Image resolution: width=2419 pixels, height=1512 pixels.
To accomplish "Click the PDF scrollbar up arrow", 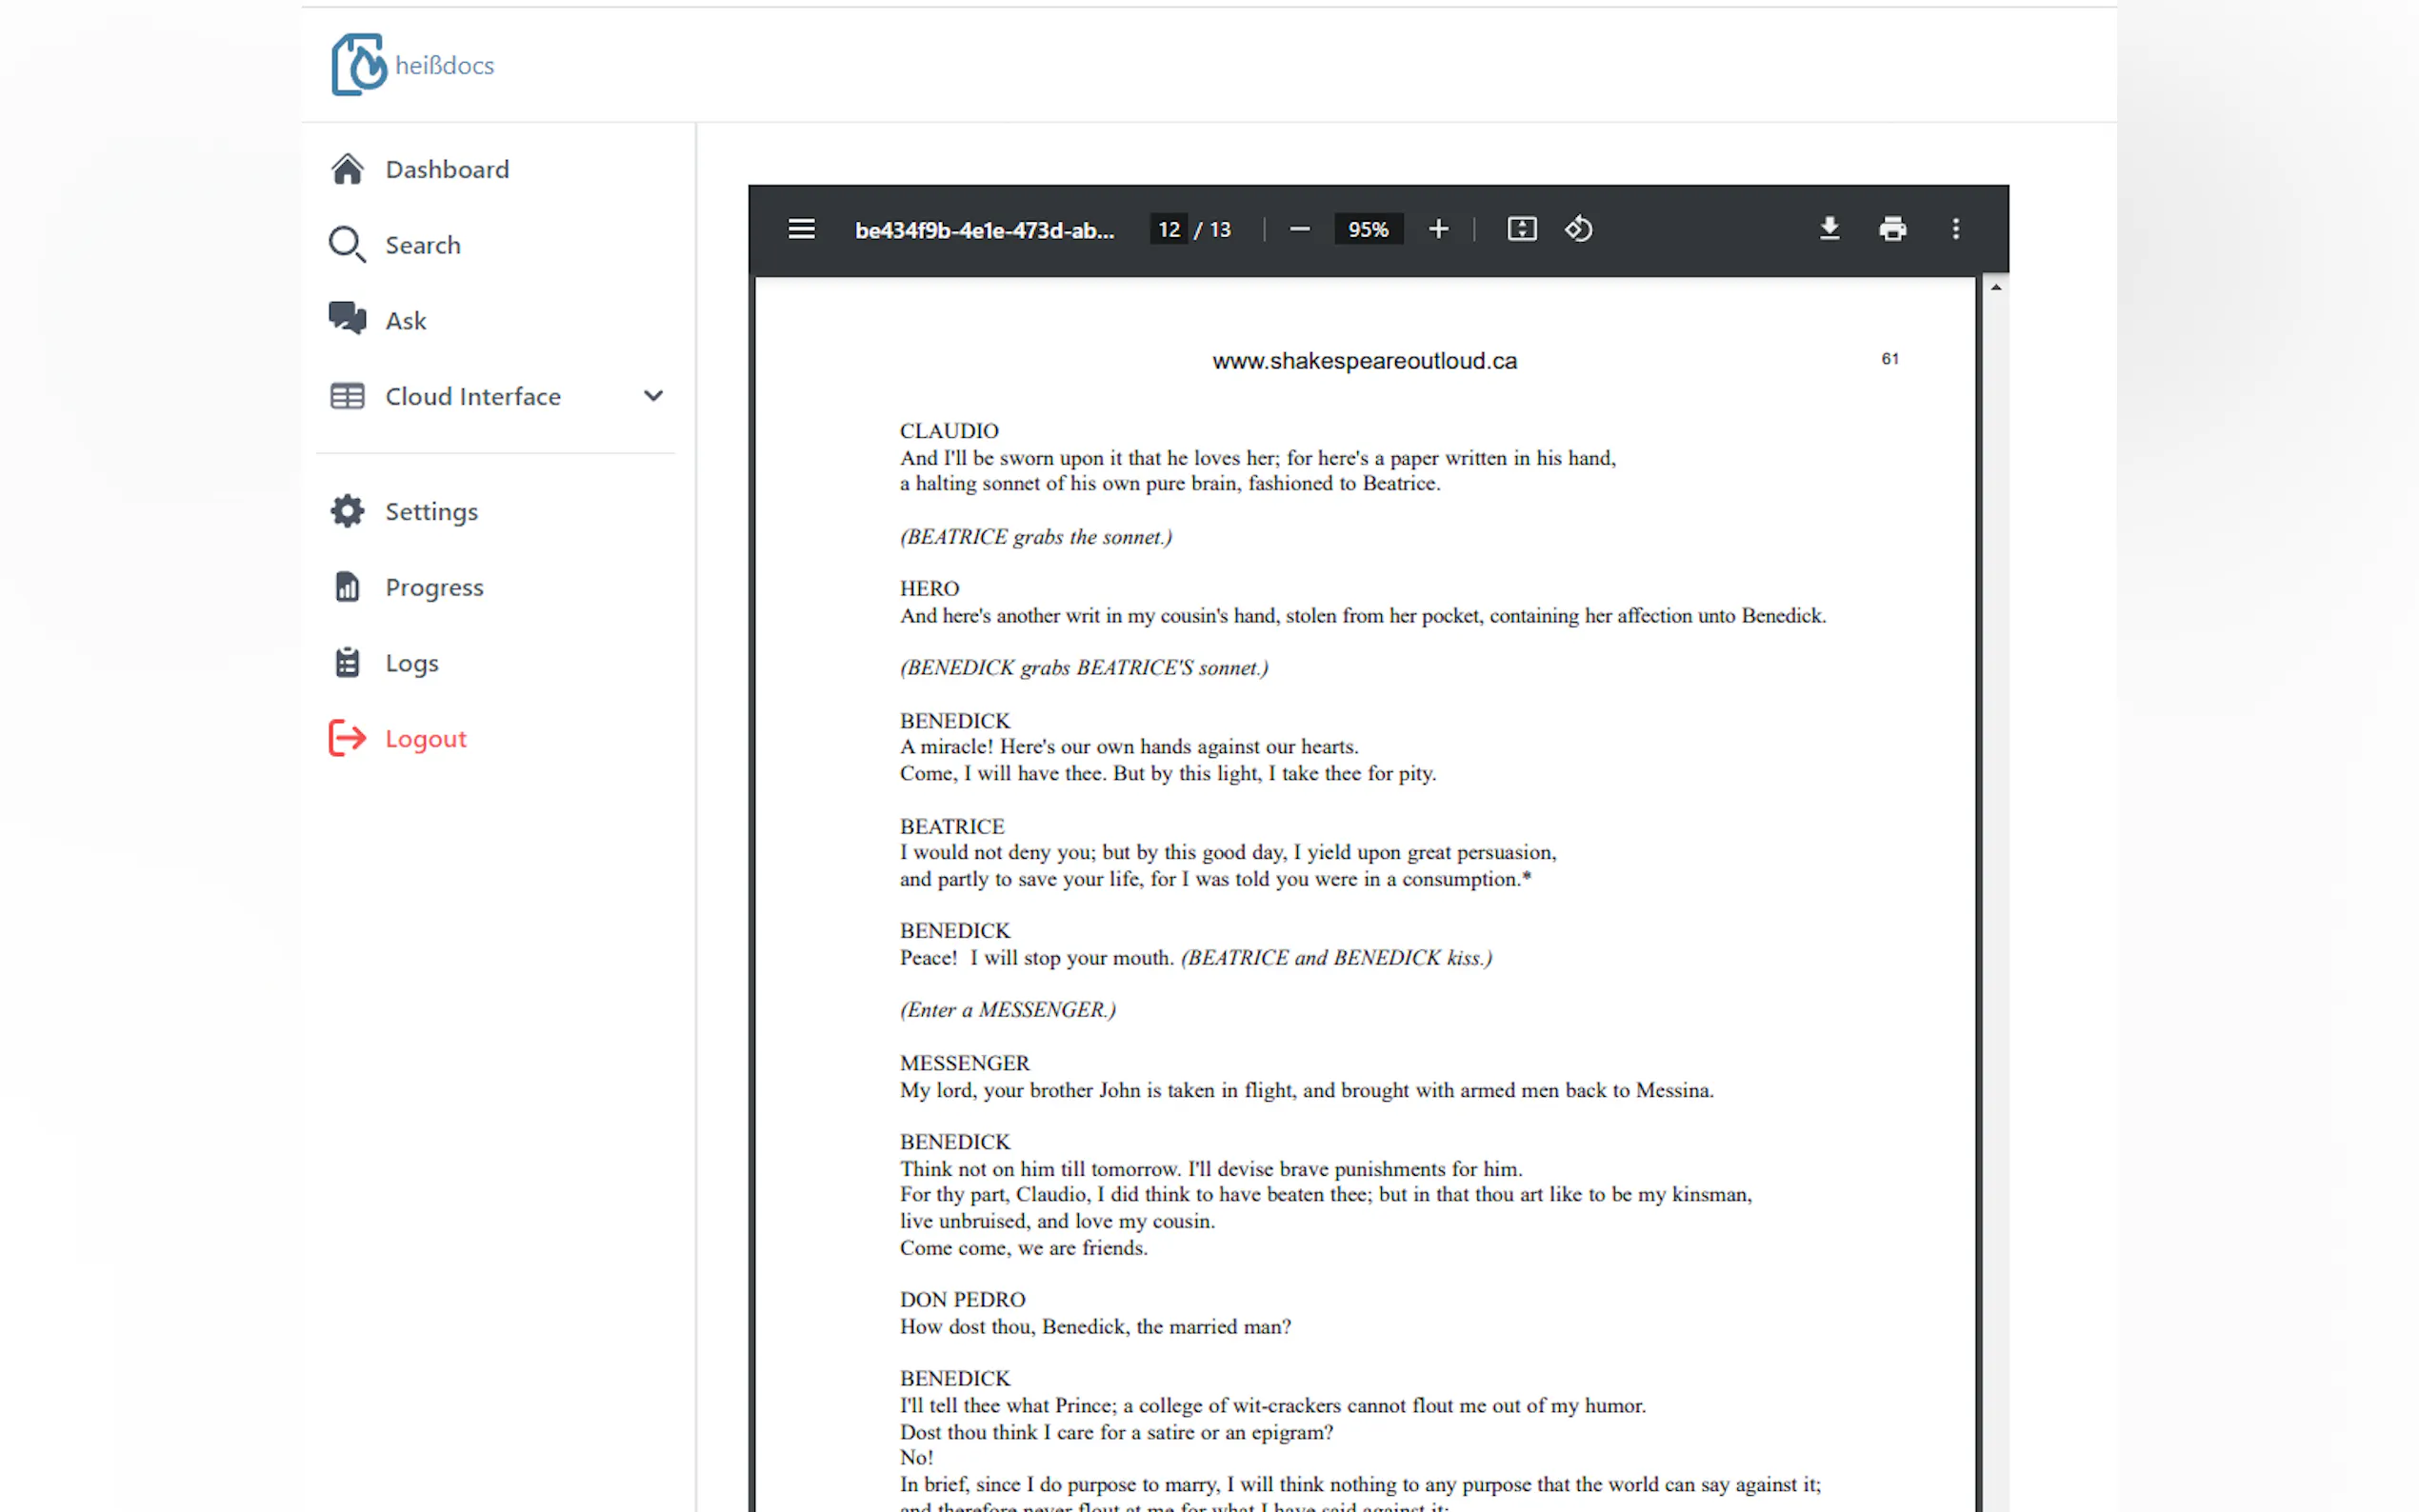I will point(1995,288).
